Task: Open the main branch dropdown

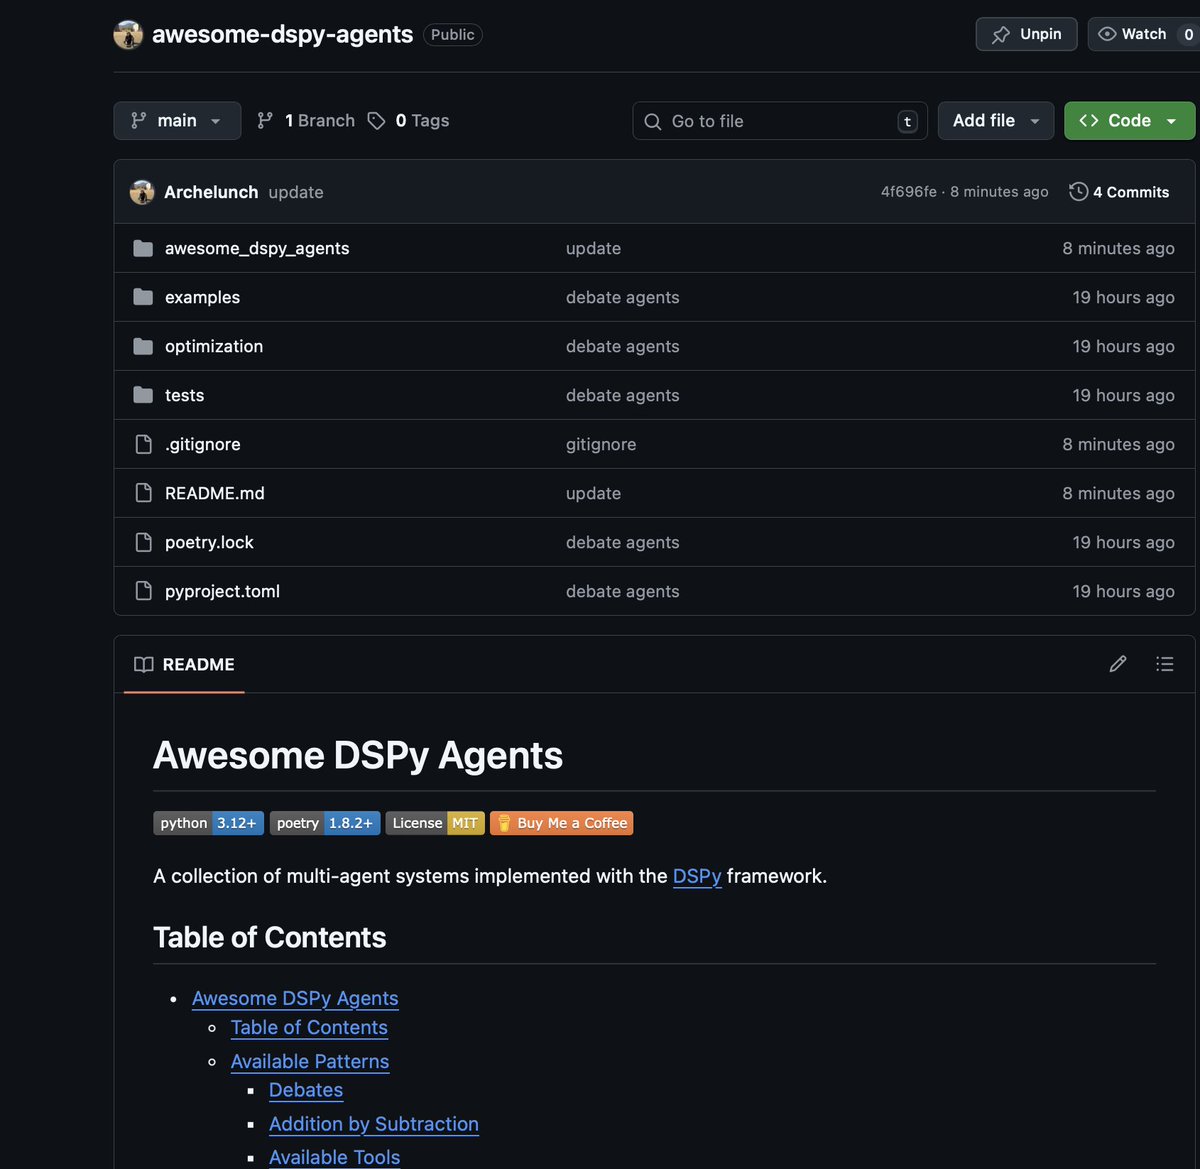Action: pos(177,121)
